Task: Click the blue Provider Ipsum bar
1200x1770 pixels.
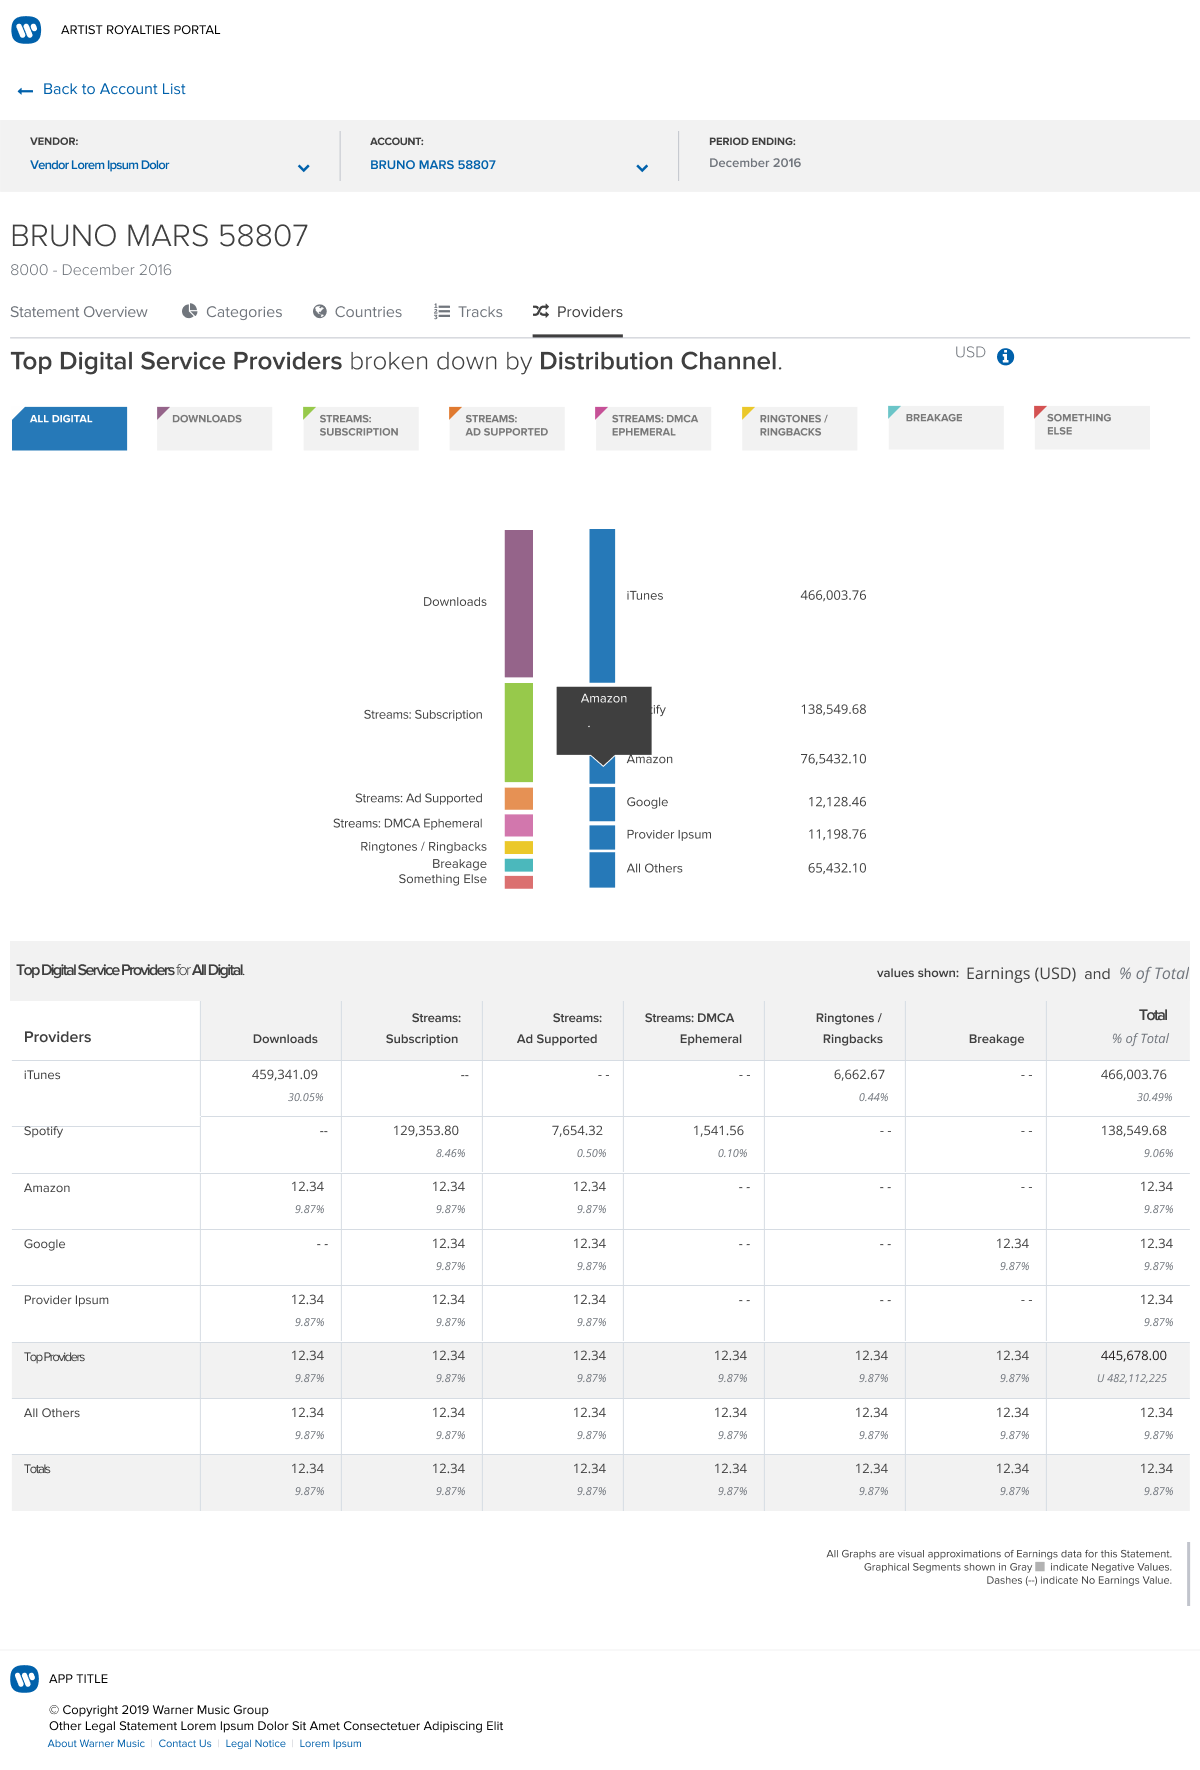Action: (602, 837)
